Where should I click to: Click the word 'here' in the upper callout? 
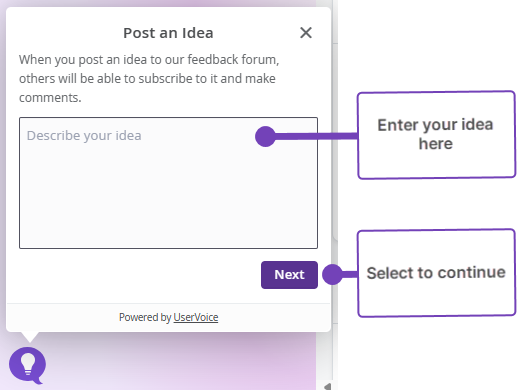[436, 144]
